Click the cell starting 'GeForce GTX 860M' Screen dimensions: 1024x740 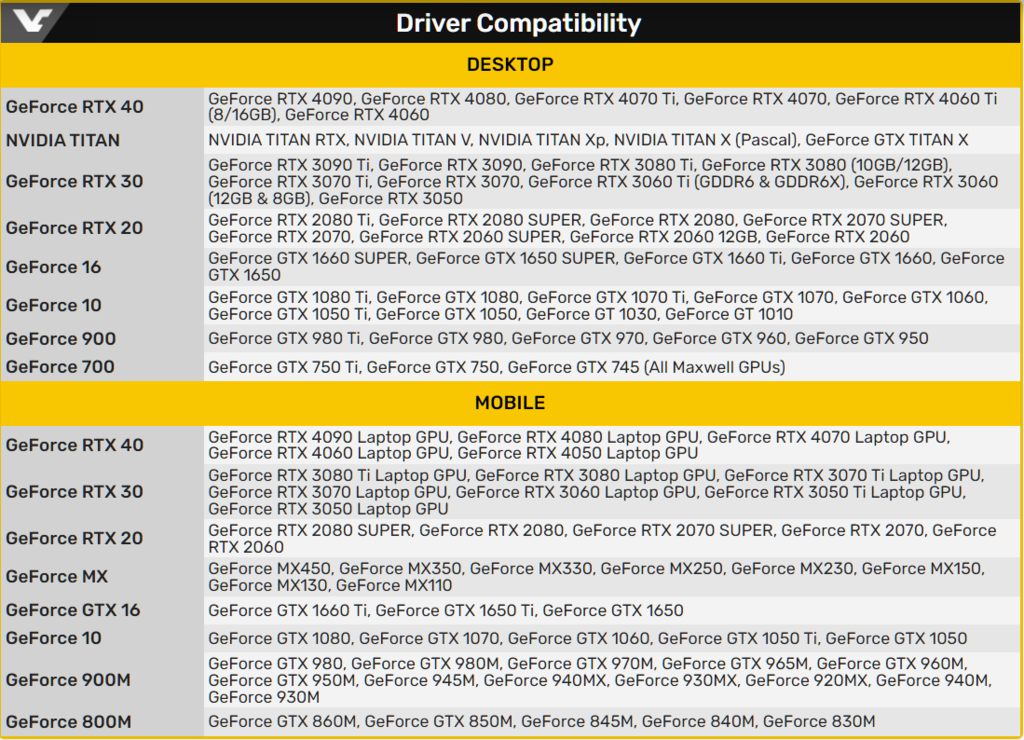612,722
